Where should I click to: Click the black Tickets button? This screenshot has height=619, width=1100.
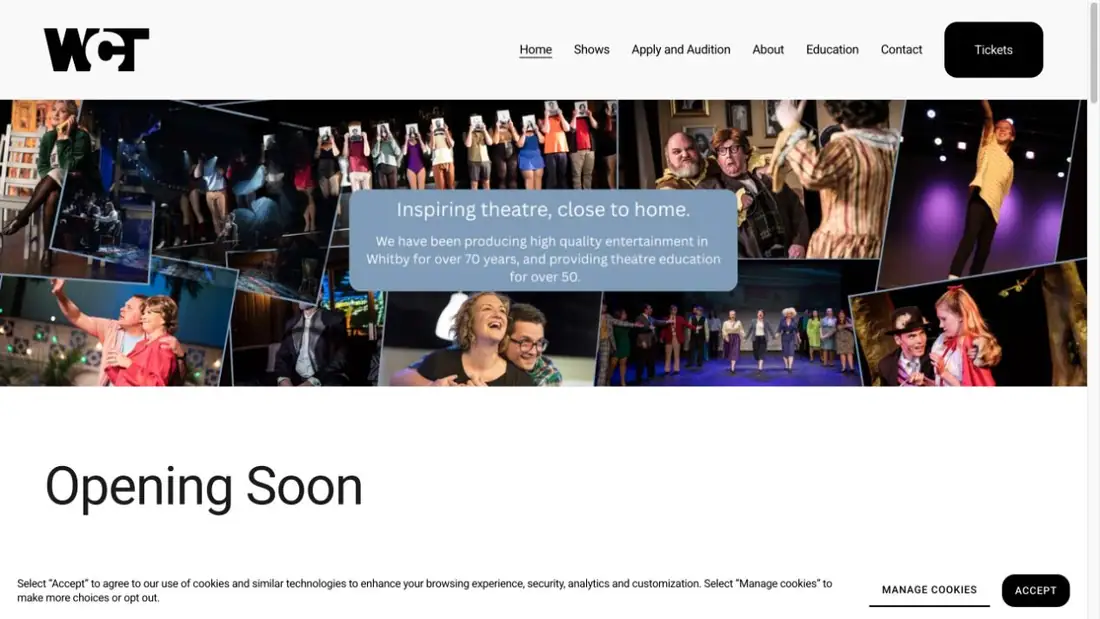pos(993,50)
